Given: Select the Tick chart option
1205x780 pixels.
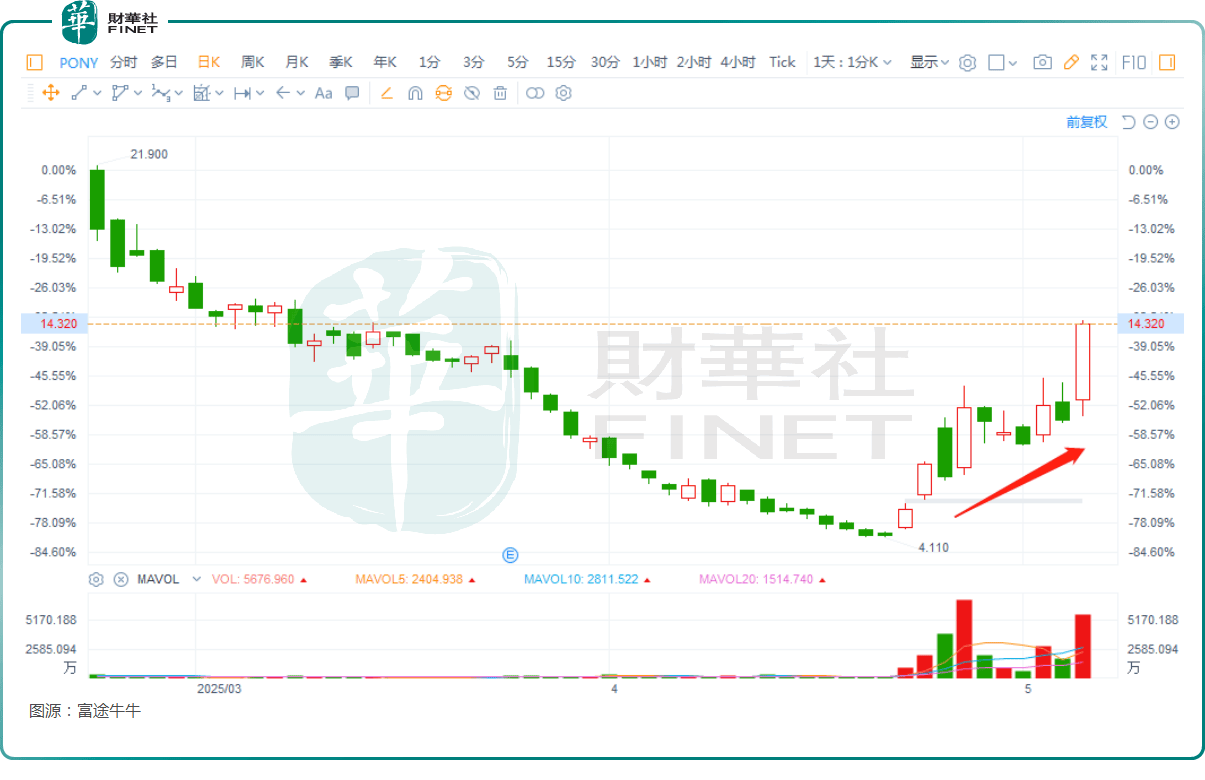Looking at the screenshot, I should (x=782, y=62).
